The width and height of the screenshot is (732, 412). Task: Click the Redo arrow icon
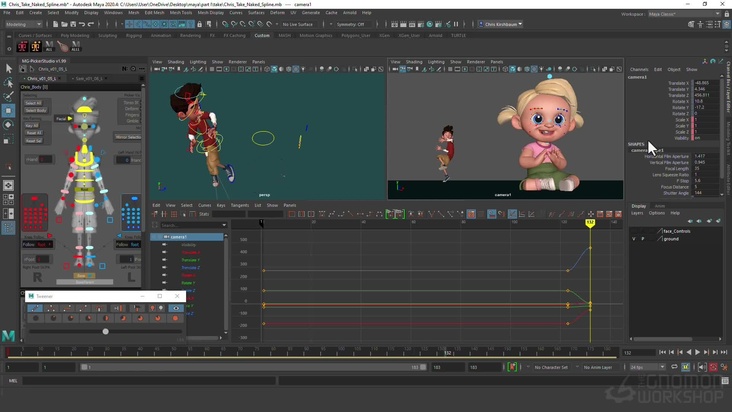(91, 24)
